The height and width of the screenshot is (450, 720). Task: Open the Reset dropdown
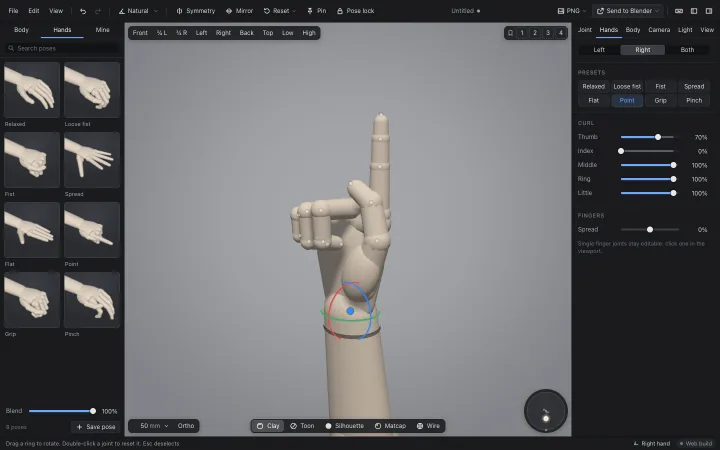(x=280, y=11)
